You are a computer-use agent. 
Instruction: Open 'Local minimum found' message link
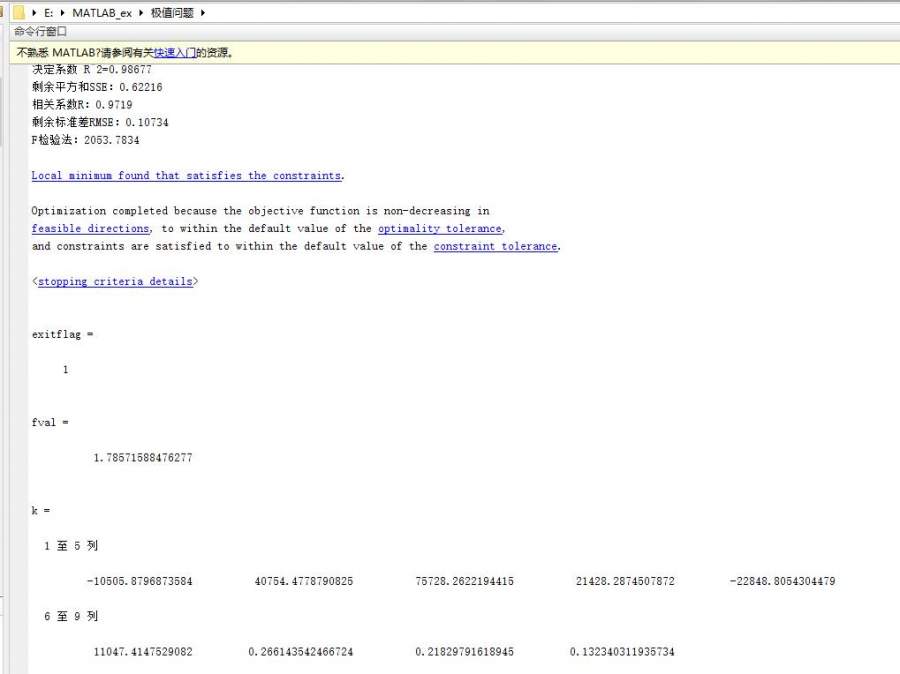coord(187,176)
